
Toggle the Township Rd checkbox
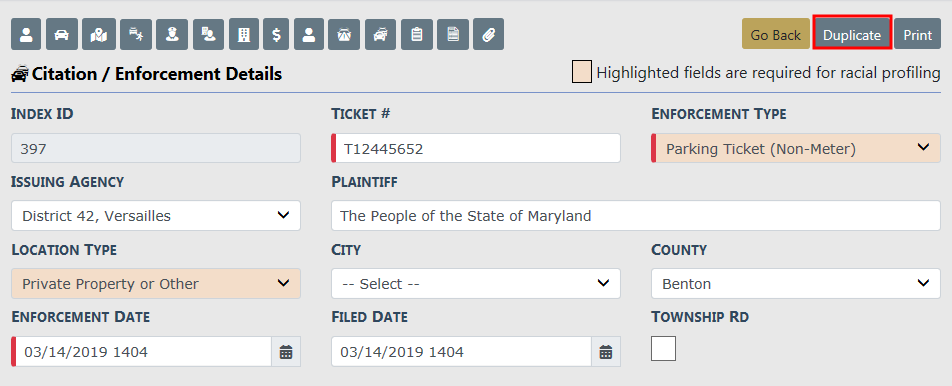pyautogui.click(x=664, y=349)
